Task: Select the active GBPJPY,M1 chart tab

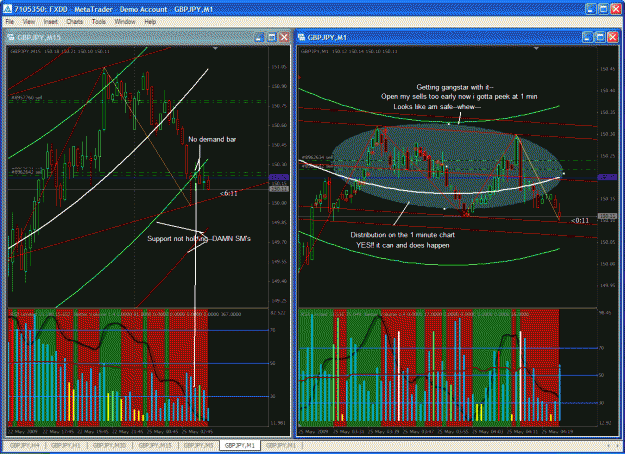Action: pyautogui.click(x=240, y=445)
